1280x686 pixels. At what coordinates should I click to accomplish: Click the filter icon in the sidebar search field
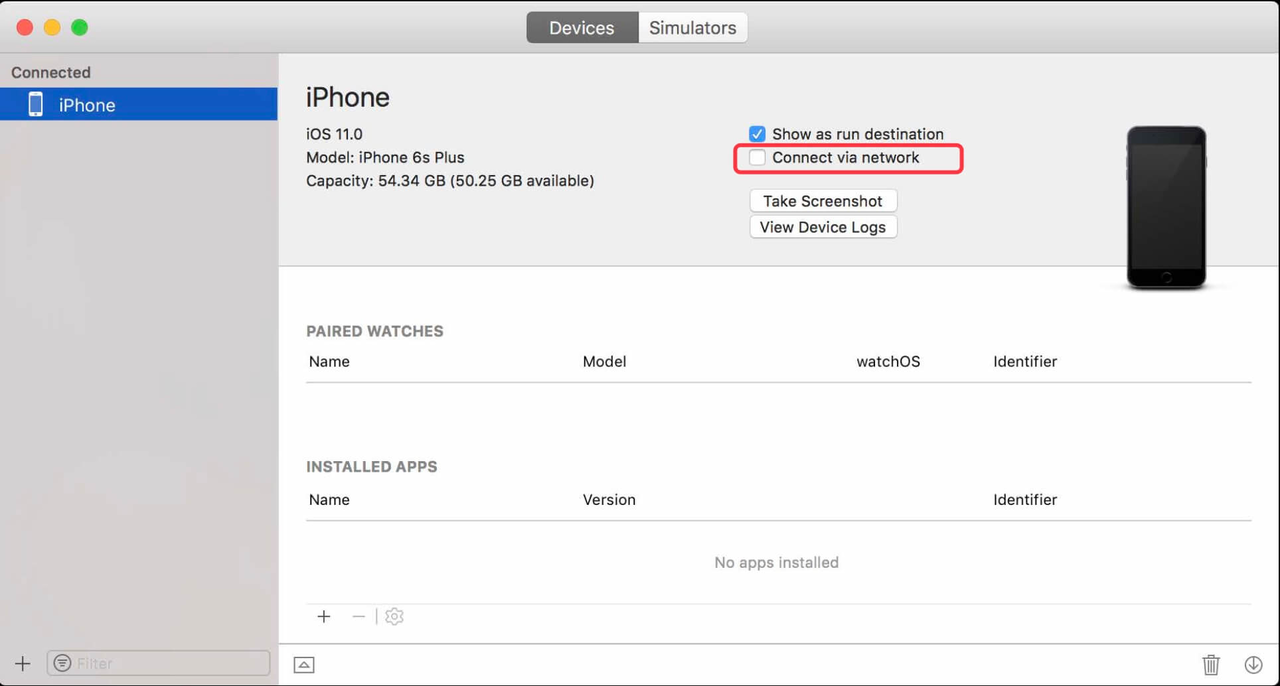click(x=63, y=663)
